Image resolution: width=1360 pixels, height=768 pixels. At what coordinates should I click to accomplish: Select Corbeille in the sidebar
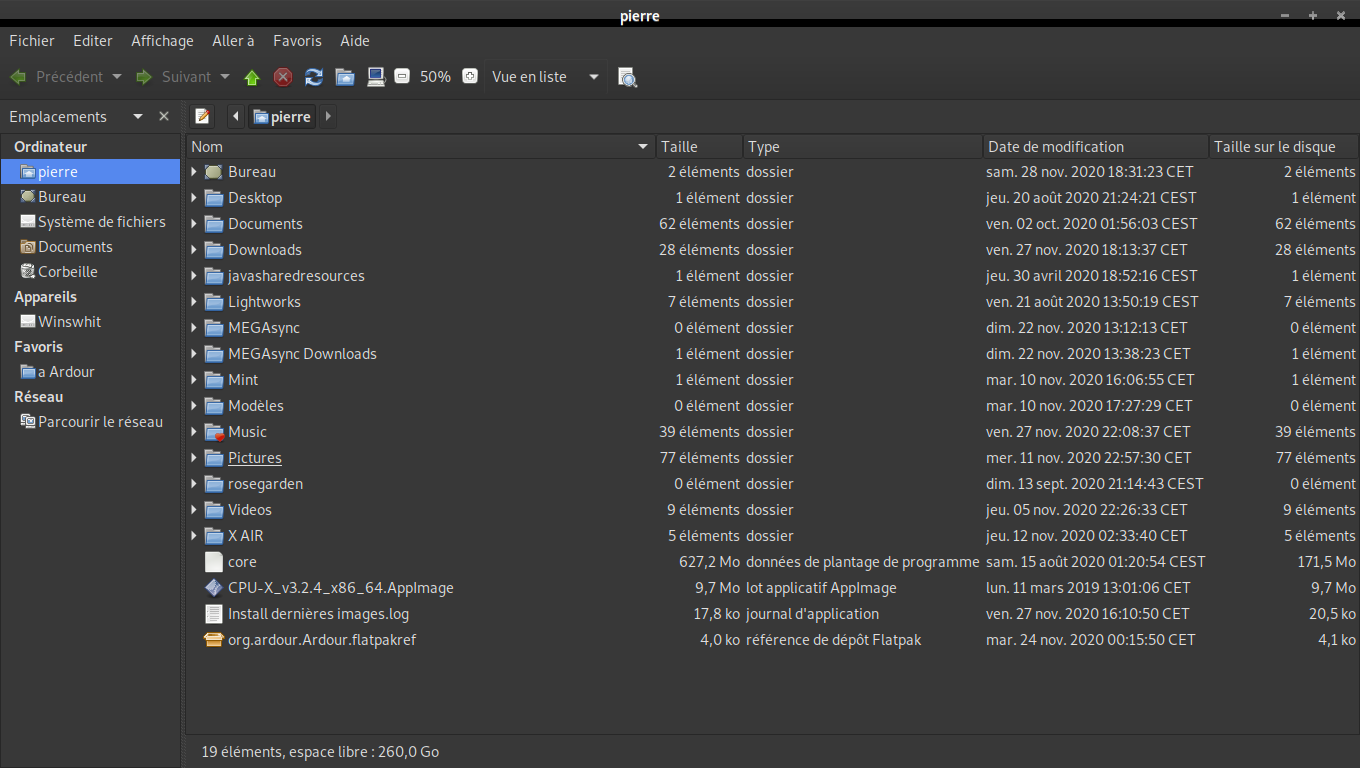[68, 272]
